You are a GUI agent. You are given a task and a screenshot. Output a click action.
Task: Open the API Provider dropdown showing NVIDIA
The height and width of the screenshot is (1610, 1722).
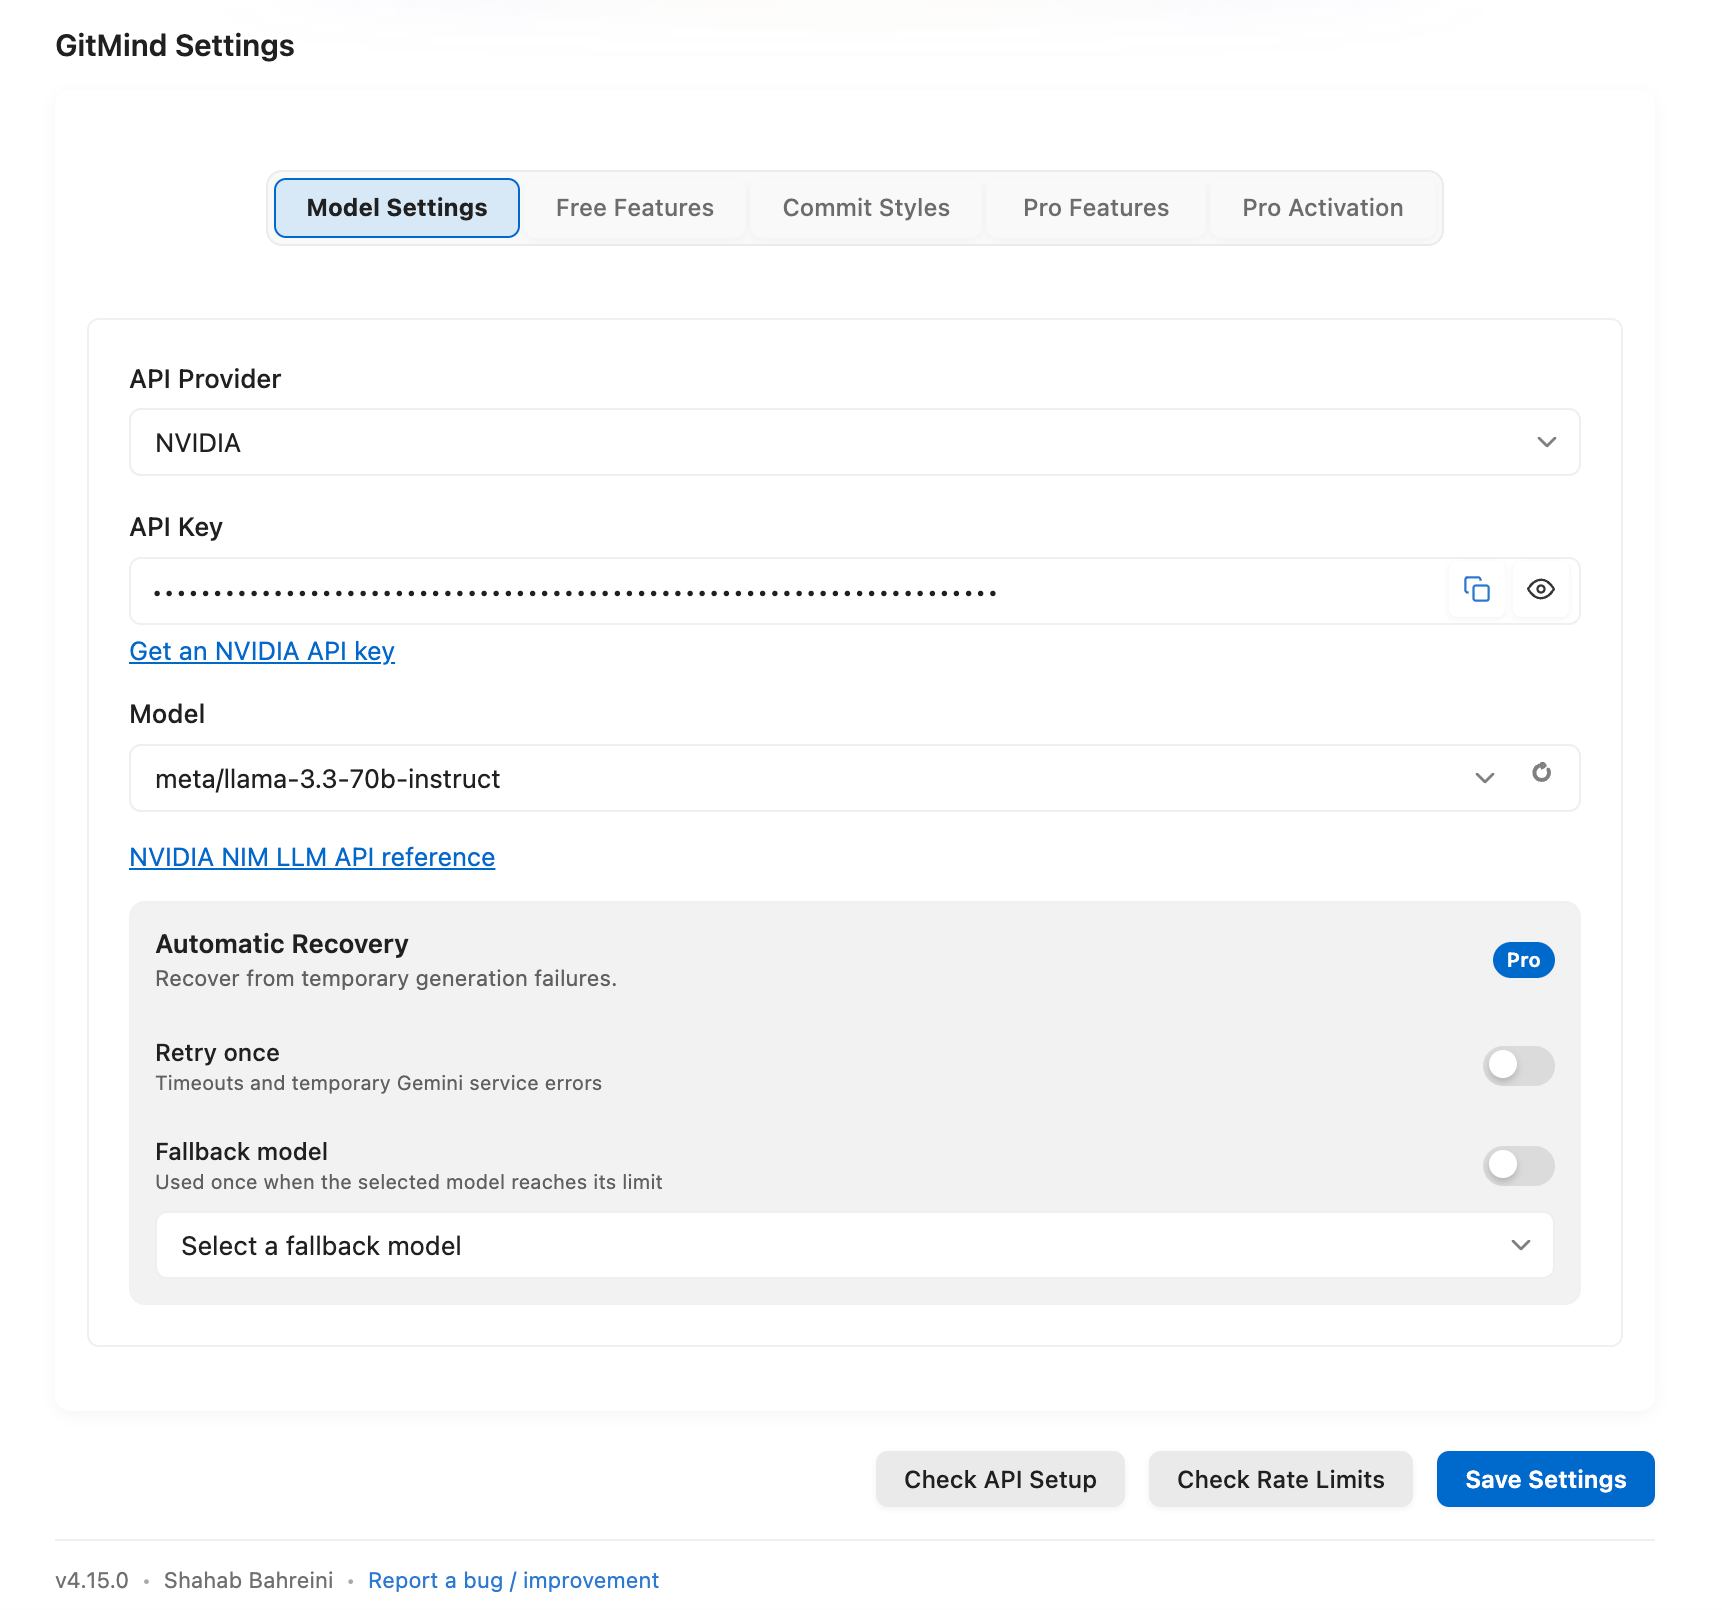pos(855,442)
